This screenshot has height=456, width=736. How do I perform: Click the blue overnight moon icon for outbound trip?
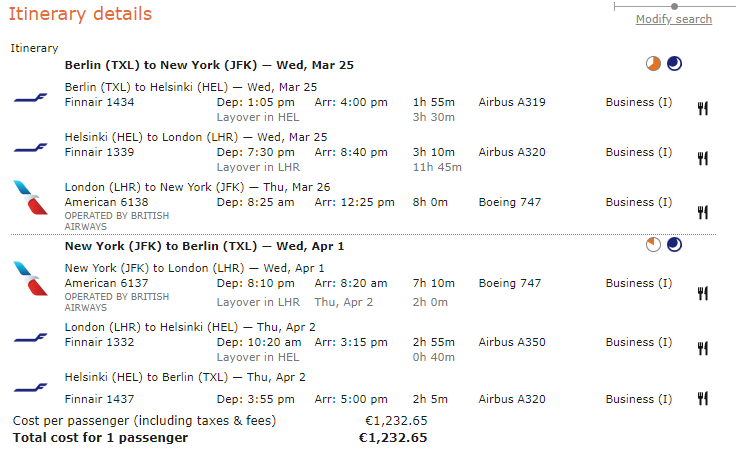675,65
